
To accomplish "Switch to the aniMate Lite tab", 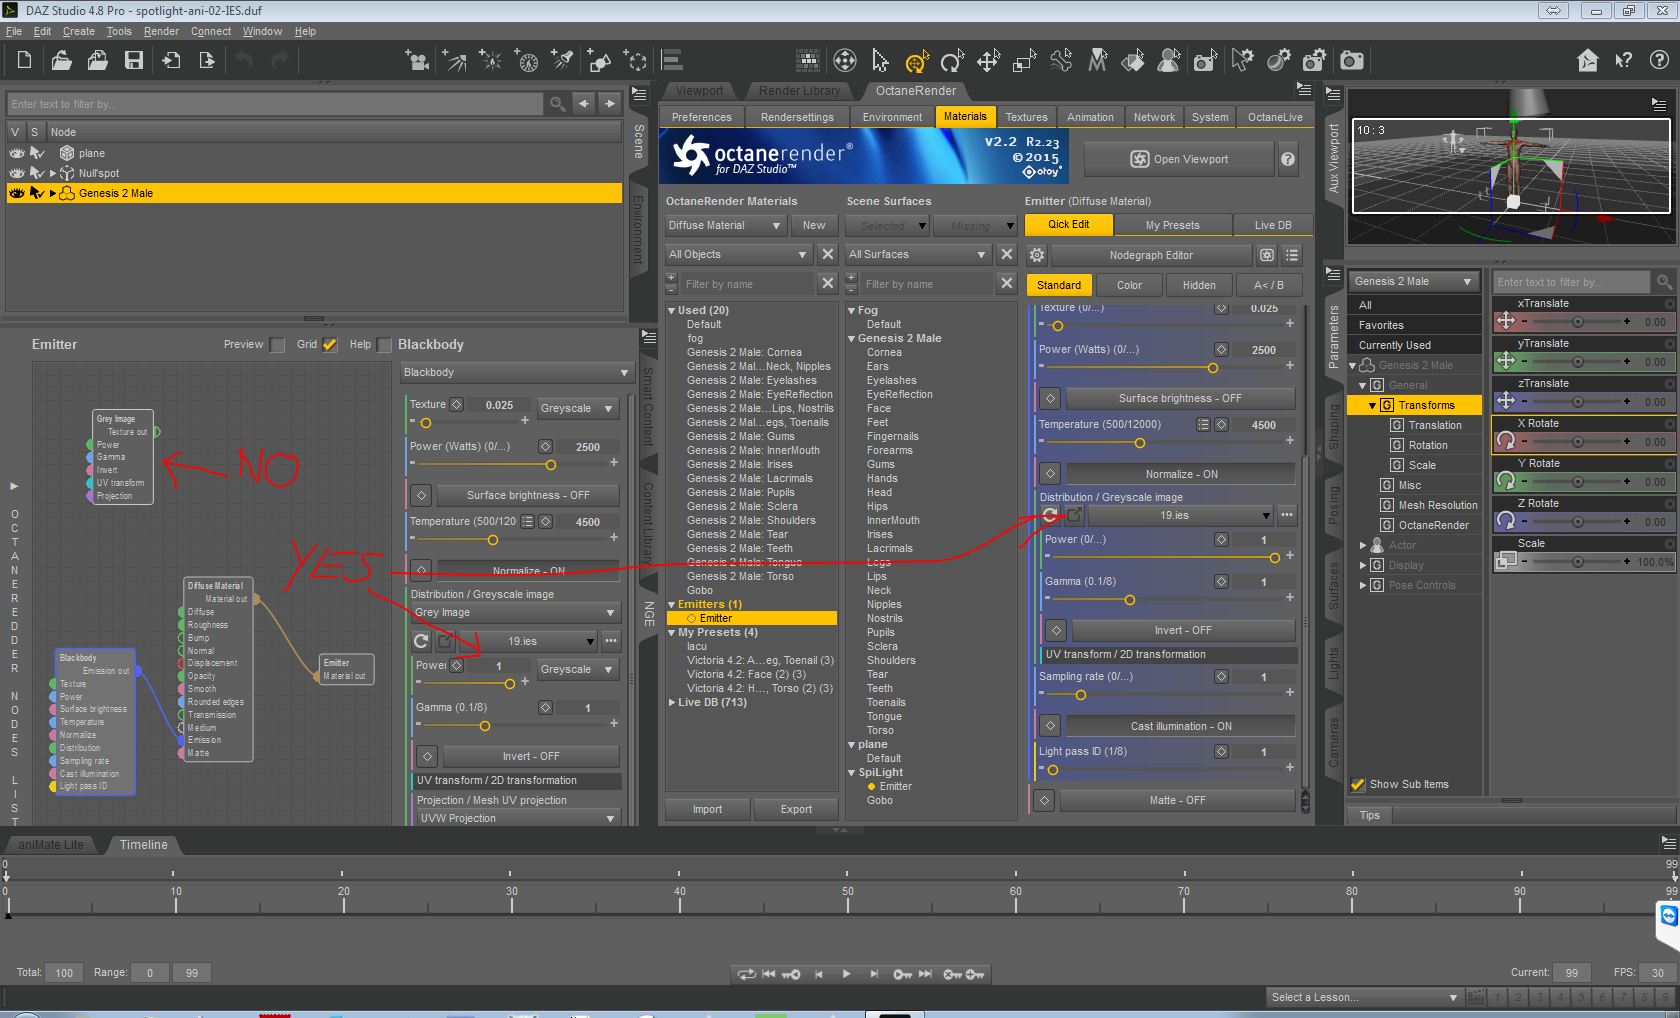I will pos(51,845).
